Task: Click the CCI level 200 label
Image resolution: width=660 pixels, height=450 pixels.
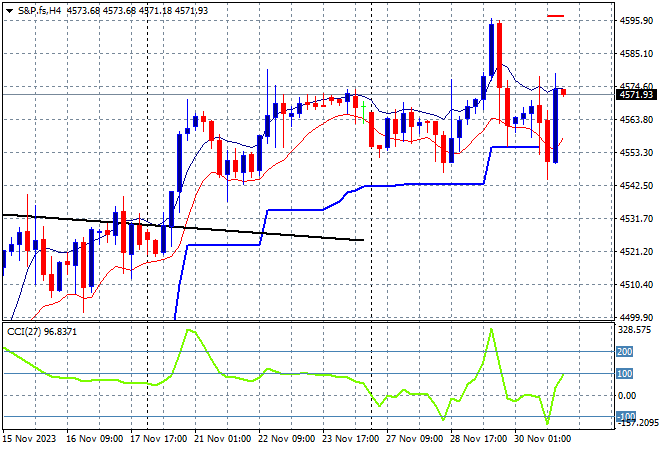Action: click(x=624, y=351)
